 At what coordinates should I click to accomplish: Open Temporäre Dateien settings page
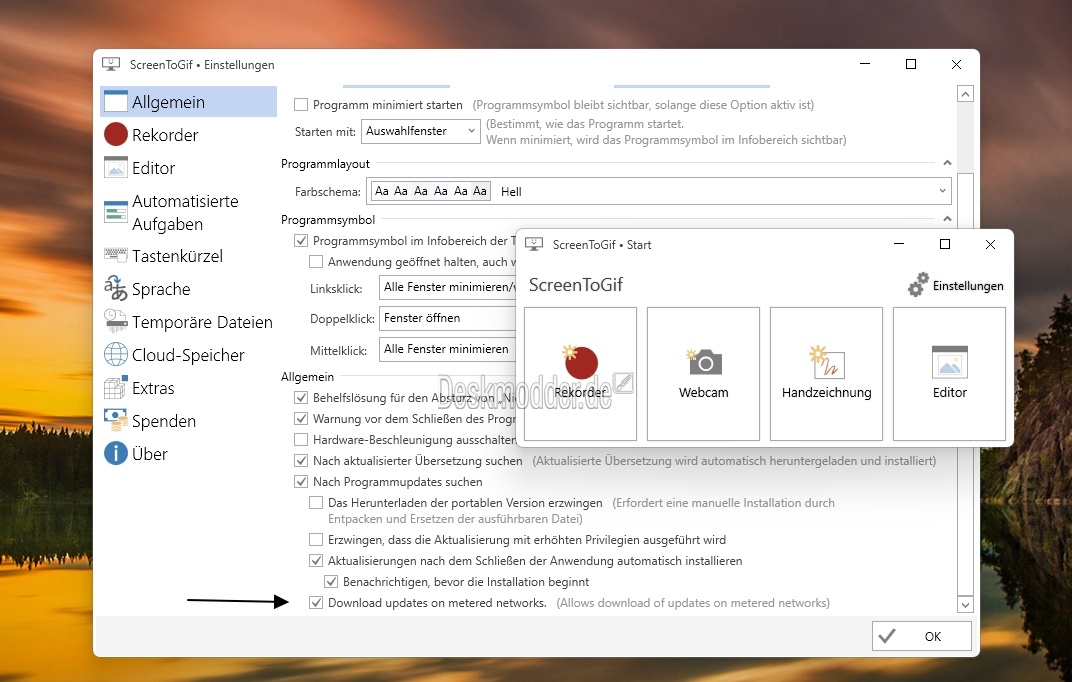pos(188,321)
